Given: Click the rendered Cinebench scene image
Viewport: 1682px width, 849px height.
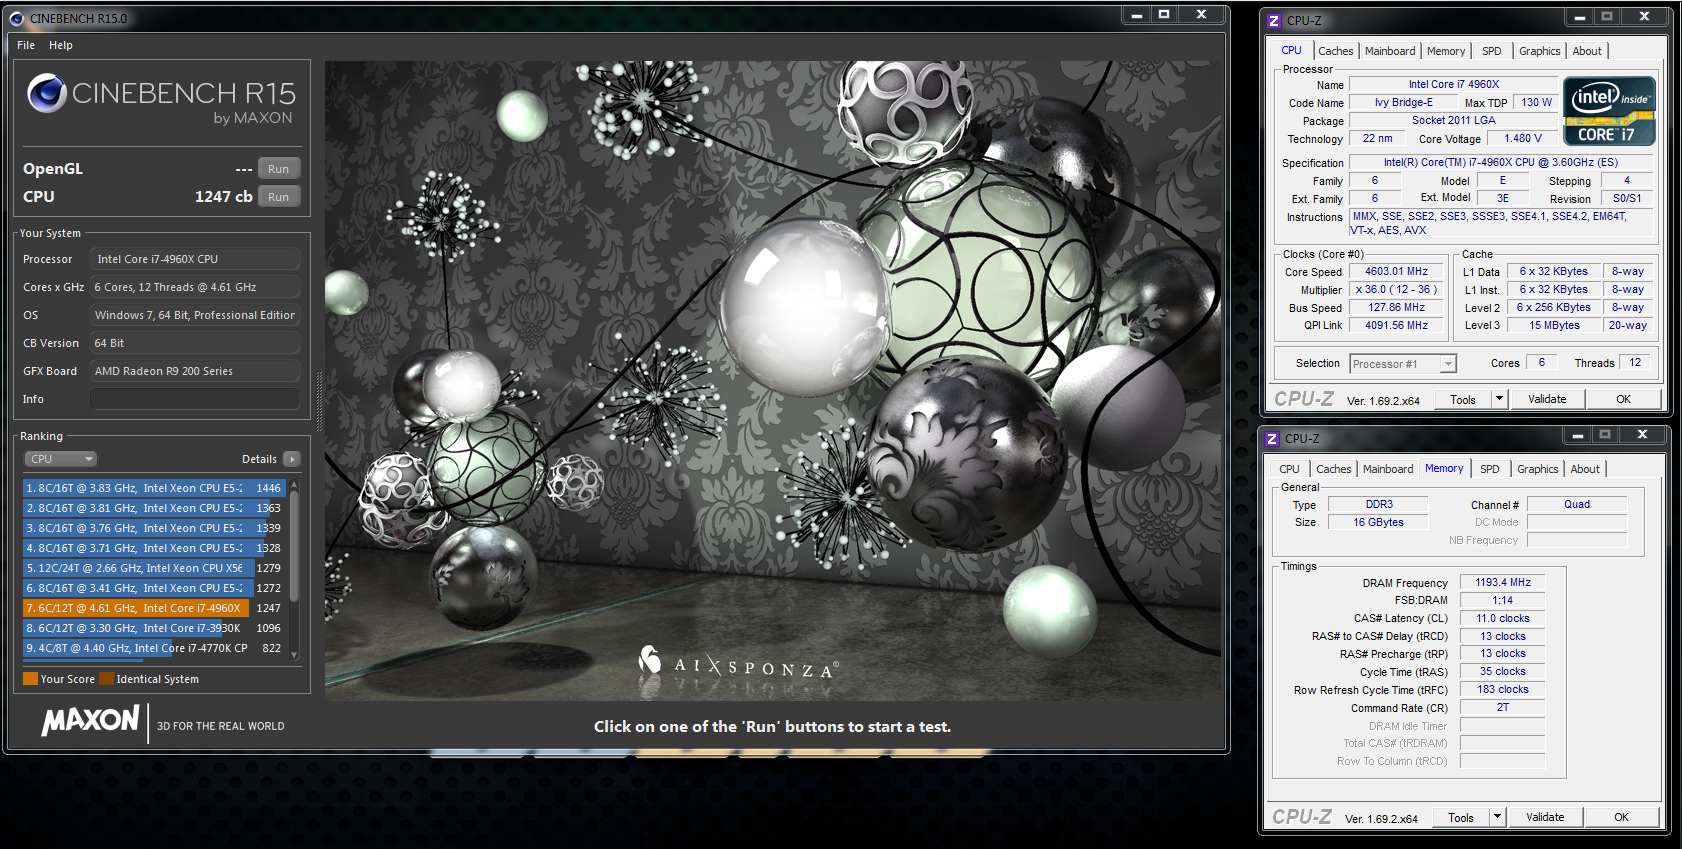Looking at the screenshot, I should pyautogui.click(x=773, y=380).
